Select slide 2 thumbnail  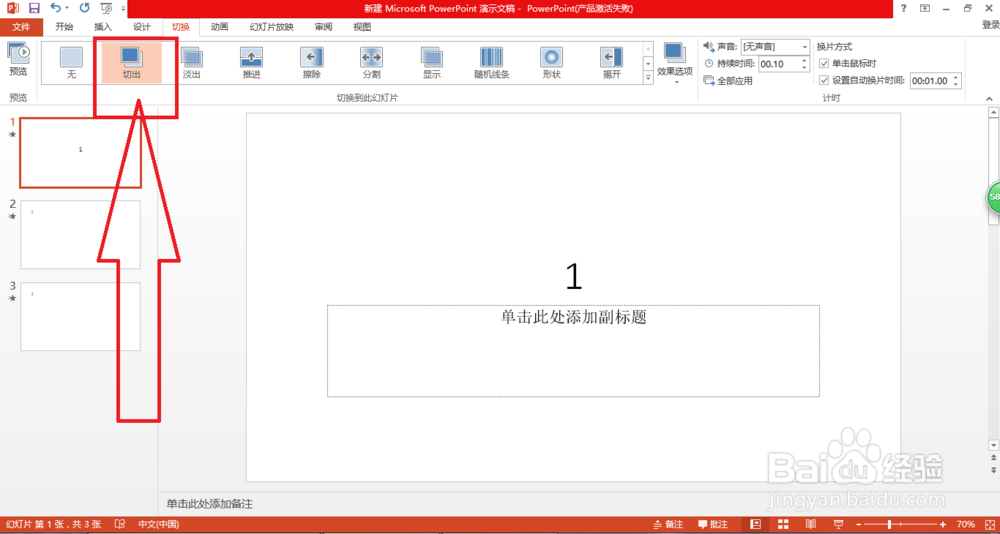click(x=80, y=235)
